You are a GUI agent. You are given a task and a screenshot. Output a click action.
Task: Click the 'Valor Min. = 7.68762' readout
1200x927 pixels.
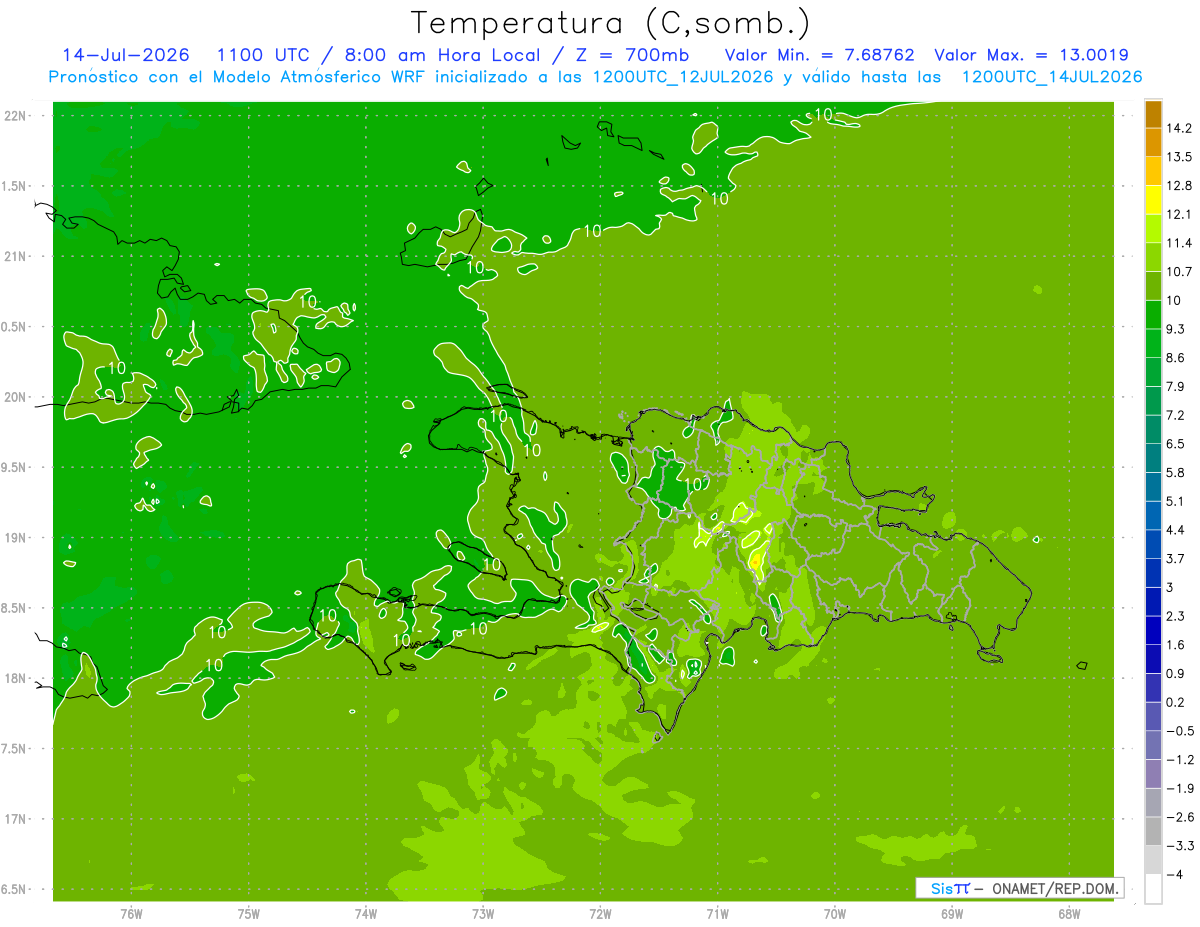click(x=820, y=55)
